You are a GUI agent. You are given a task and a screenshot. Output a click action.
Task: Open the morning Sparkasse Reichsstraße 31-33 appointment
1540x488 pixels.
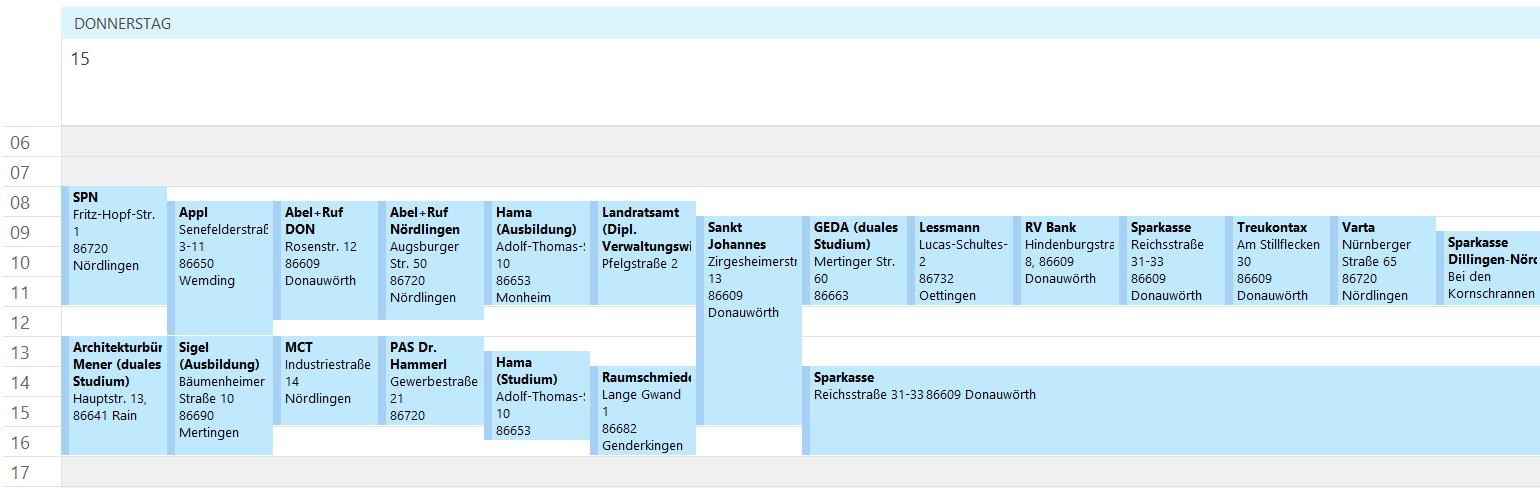coord(1174,260)
